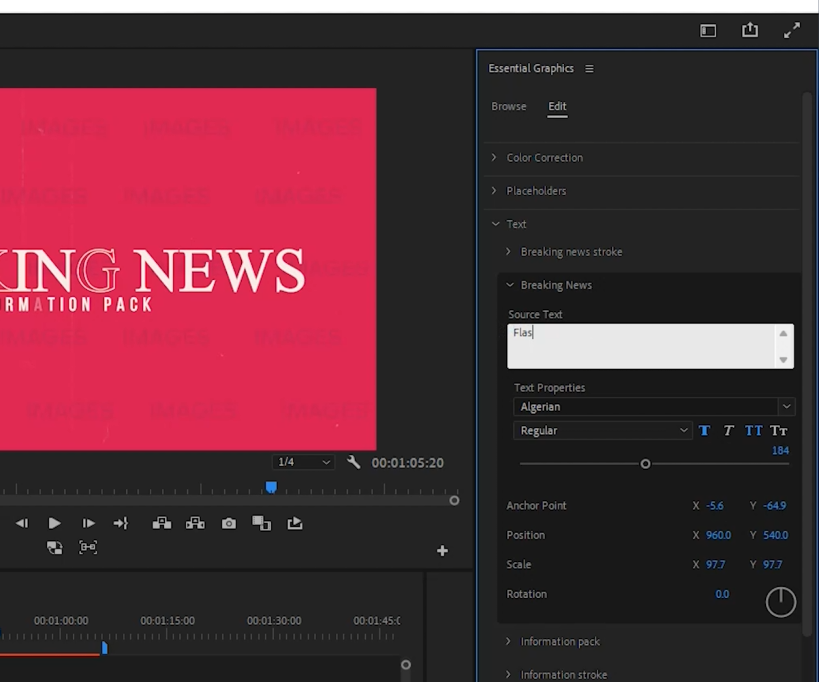819x682 pixels.
Task: Toggle All Caps text style
Action: [753, 430]
